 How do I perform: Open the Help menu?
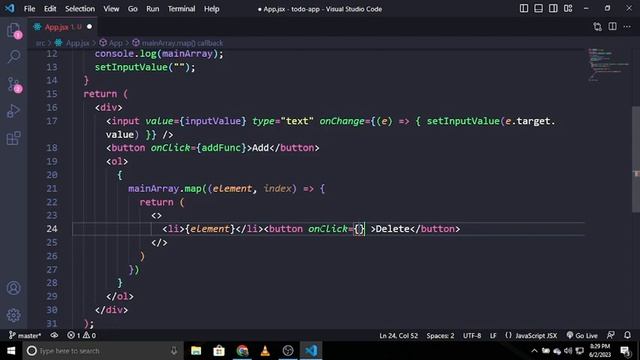[x=211, y=9]
